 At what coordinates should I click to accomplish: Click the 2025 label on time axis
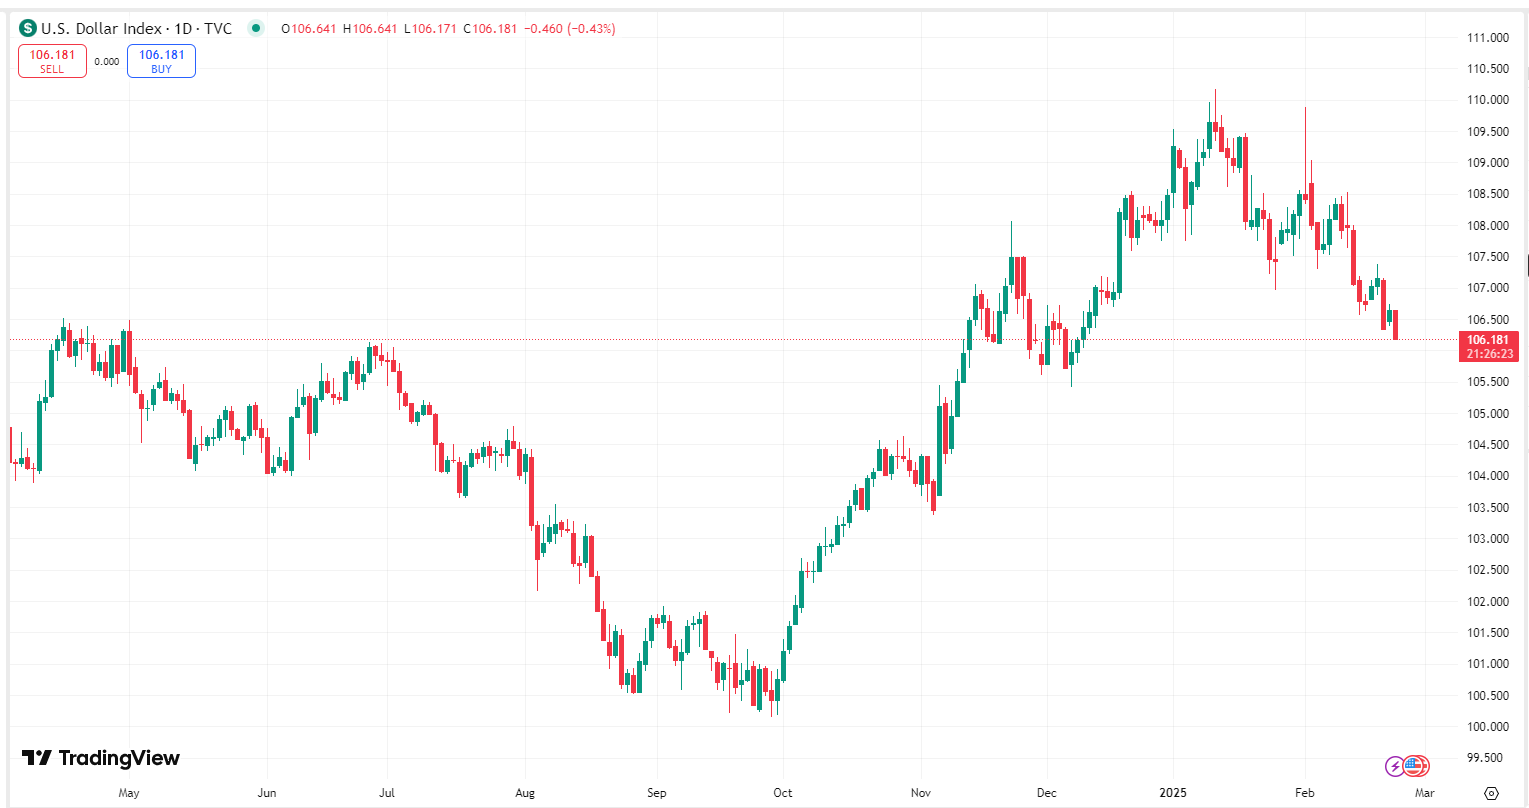coord(1174,793)
